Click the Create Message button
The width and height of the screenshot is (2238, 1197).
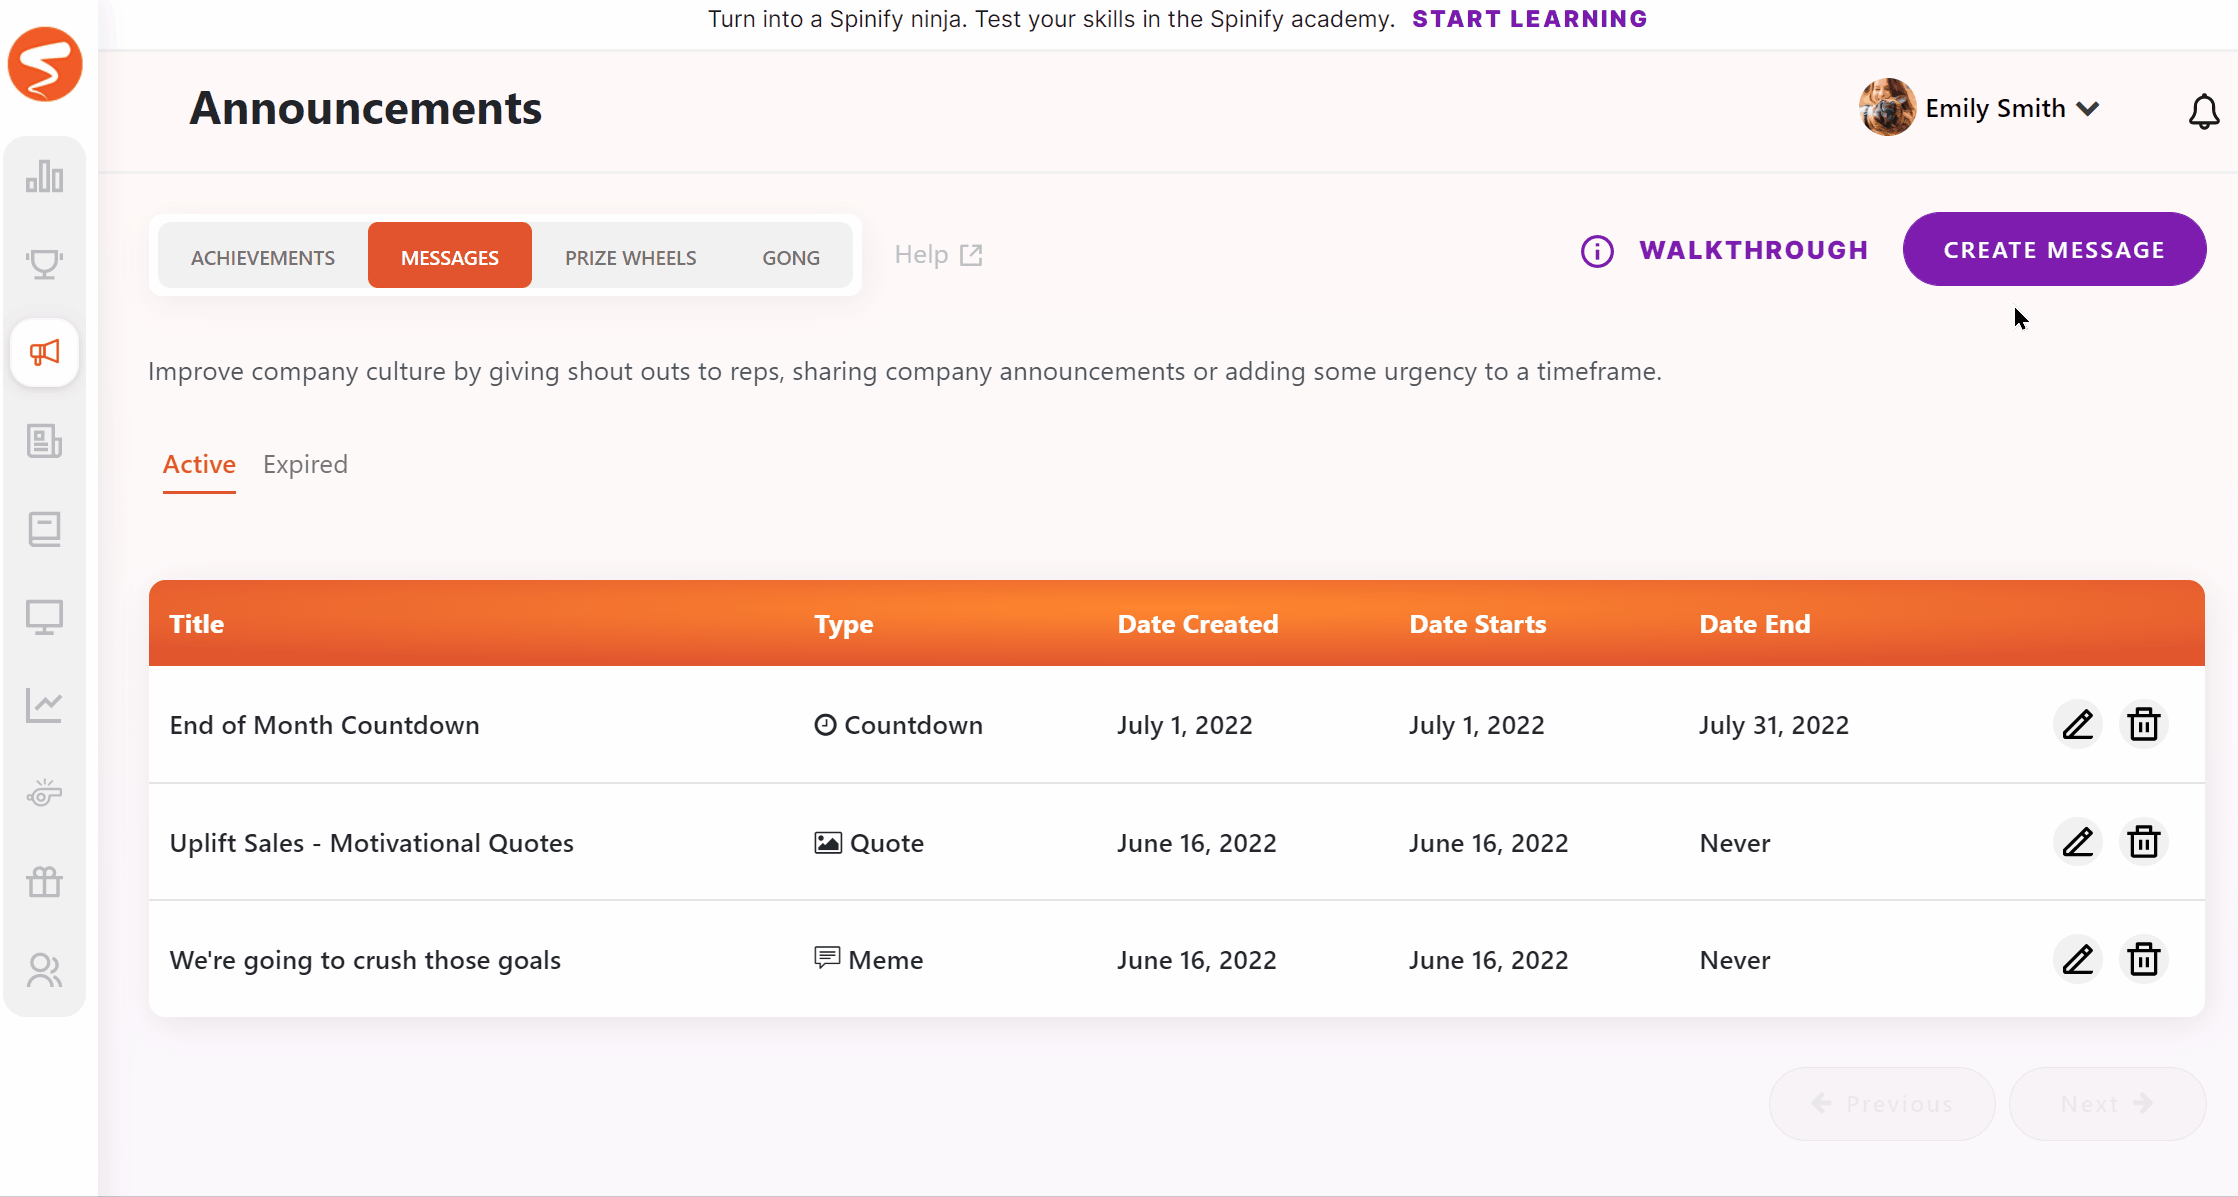pos(2053,250)
